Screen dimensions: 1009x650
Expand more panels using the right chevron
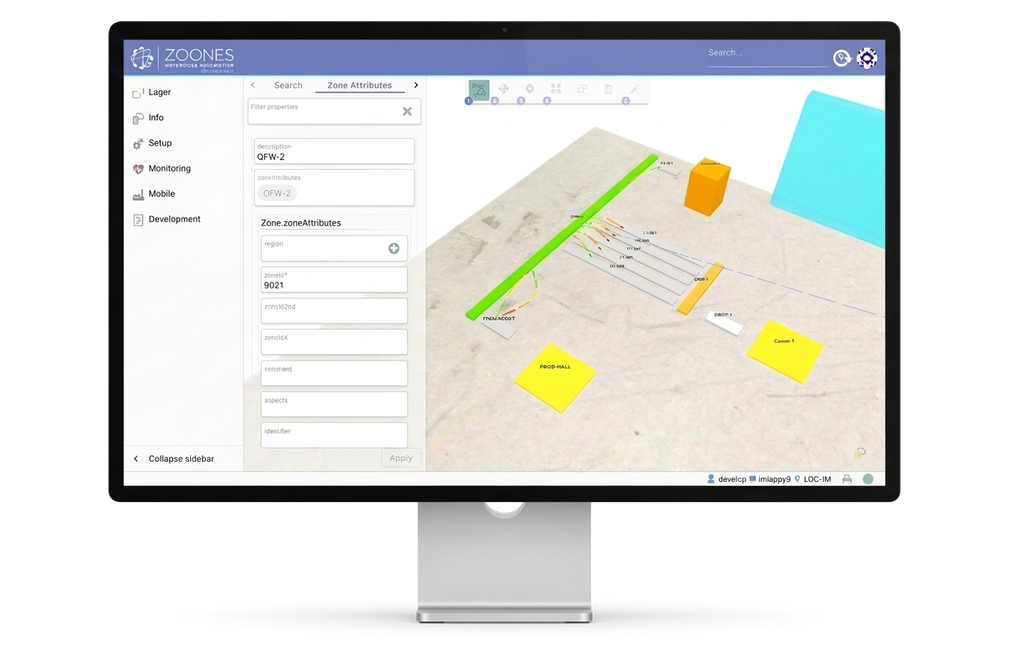416,85
